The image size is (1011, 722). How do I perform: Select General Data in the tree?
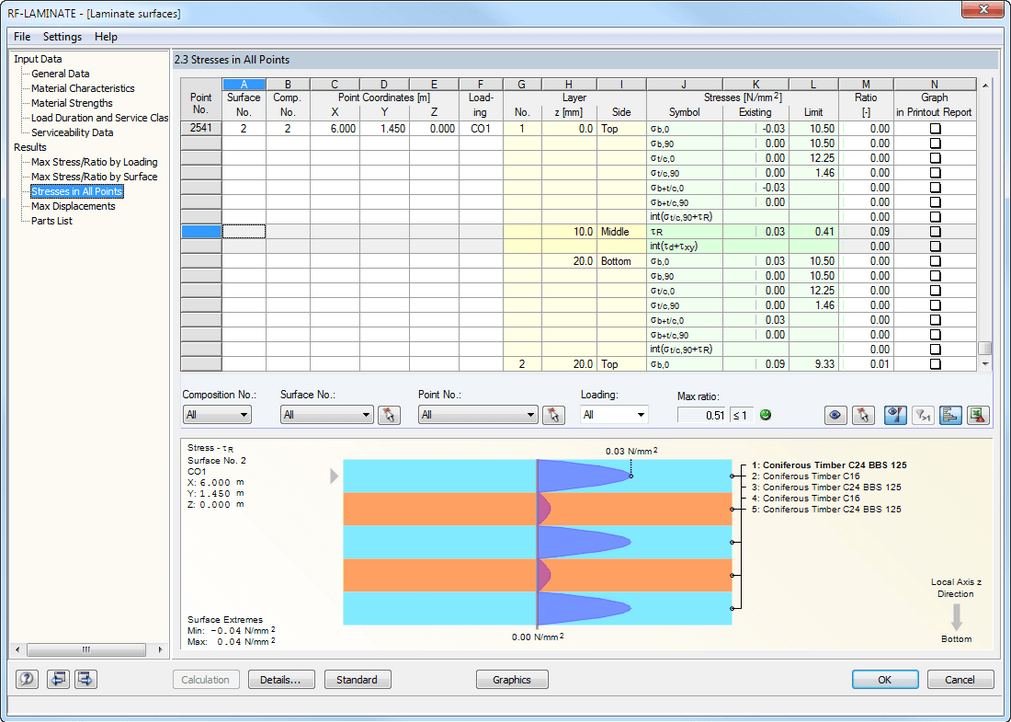61,73
